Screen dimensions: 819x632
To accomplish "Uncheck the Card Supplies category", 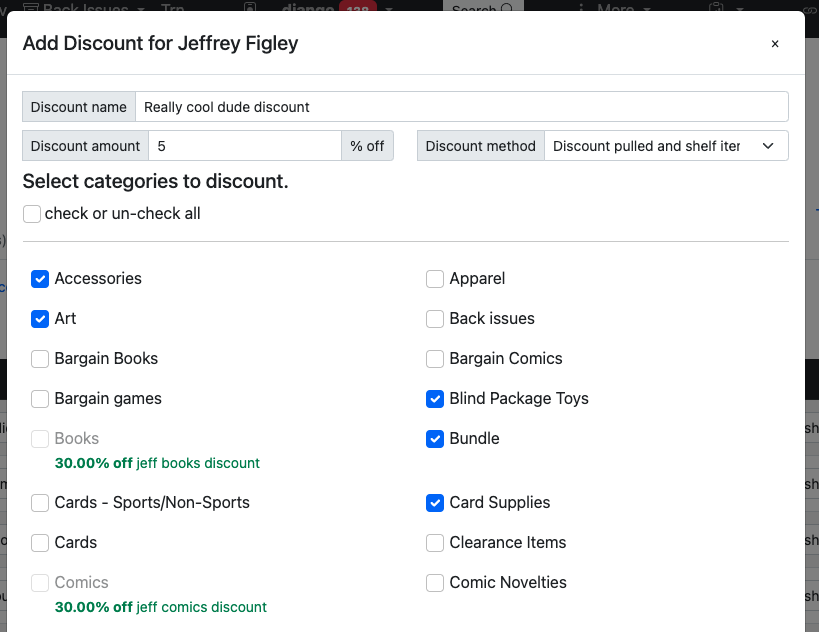I will coord(435,502).
